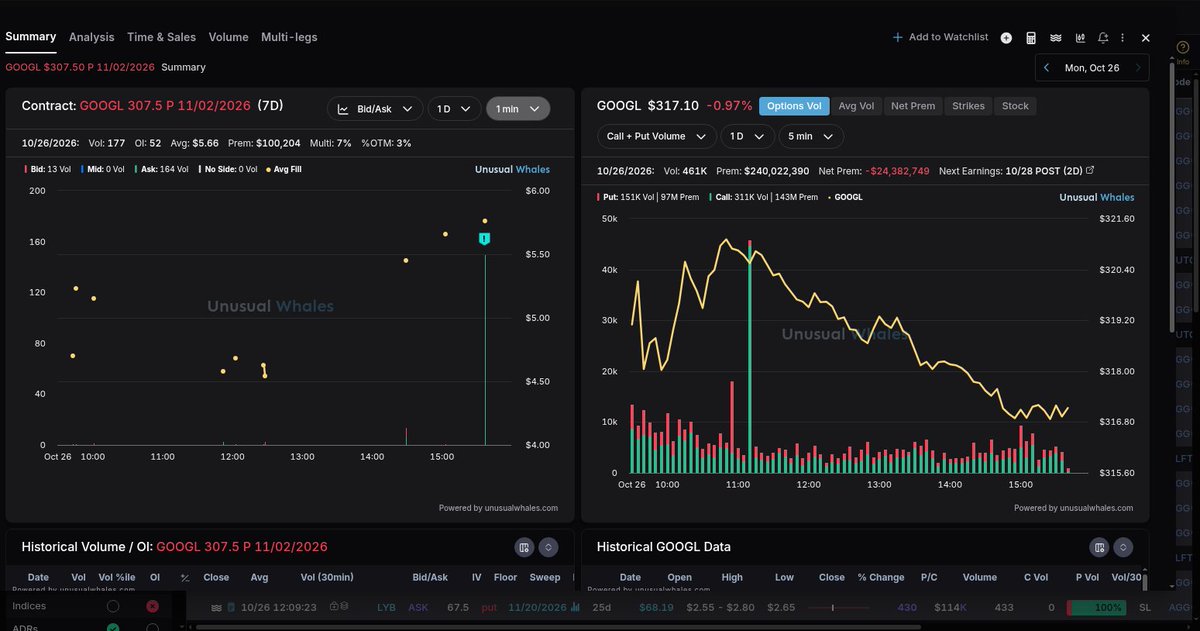Open the calculator icon in top toolbar
This screenshot has height=631, width=1200.
point(1031,37)
